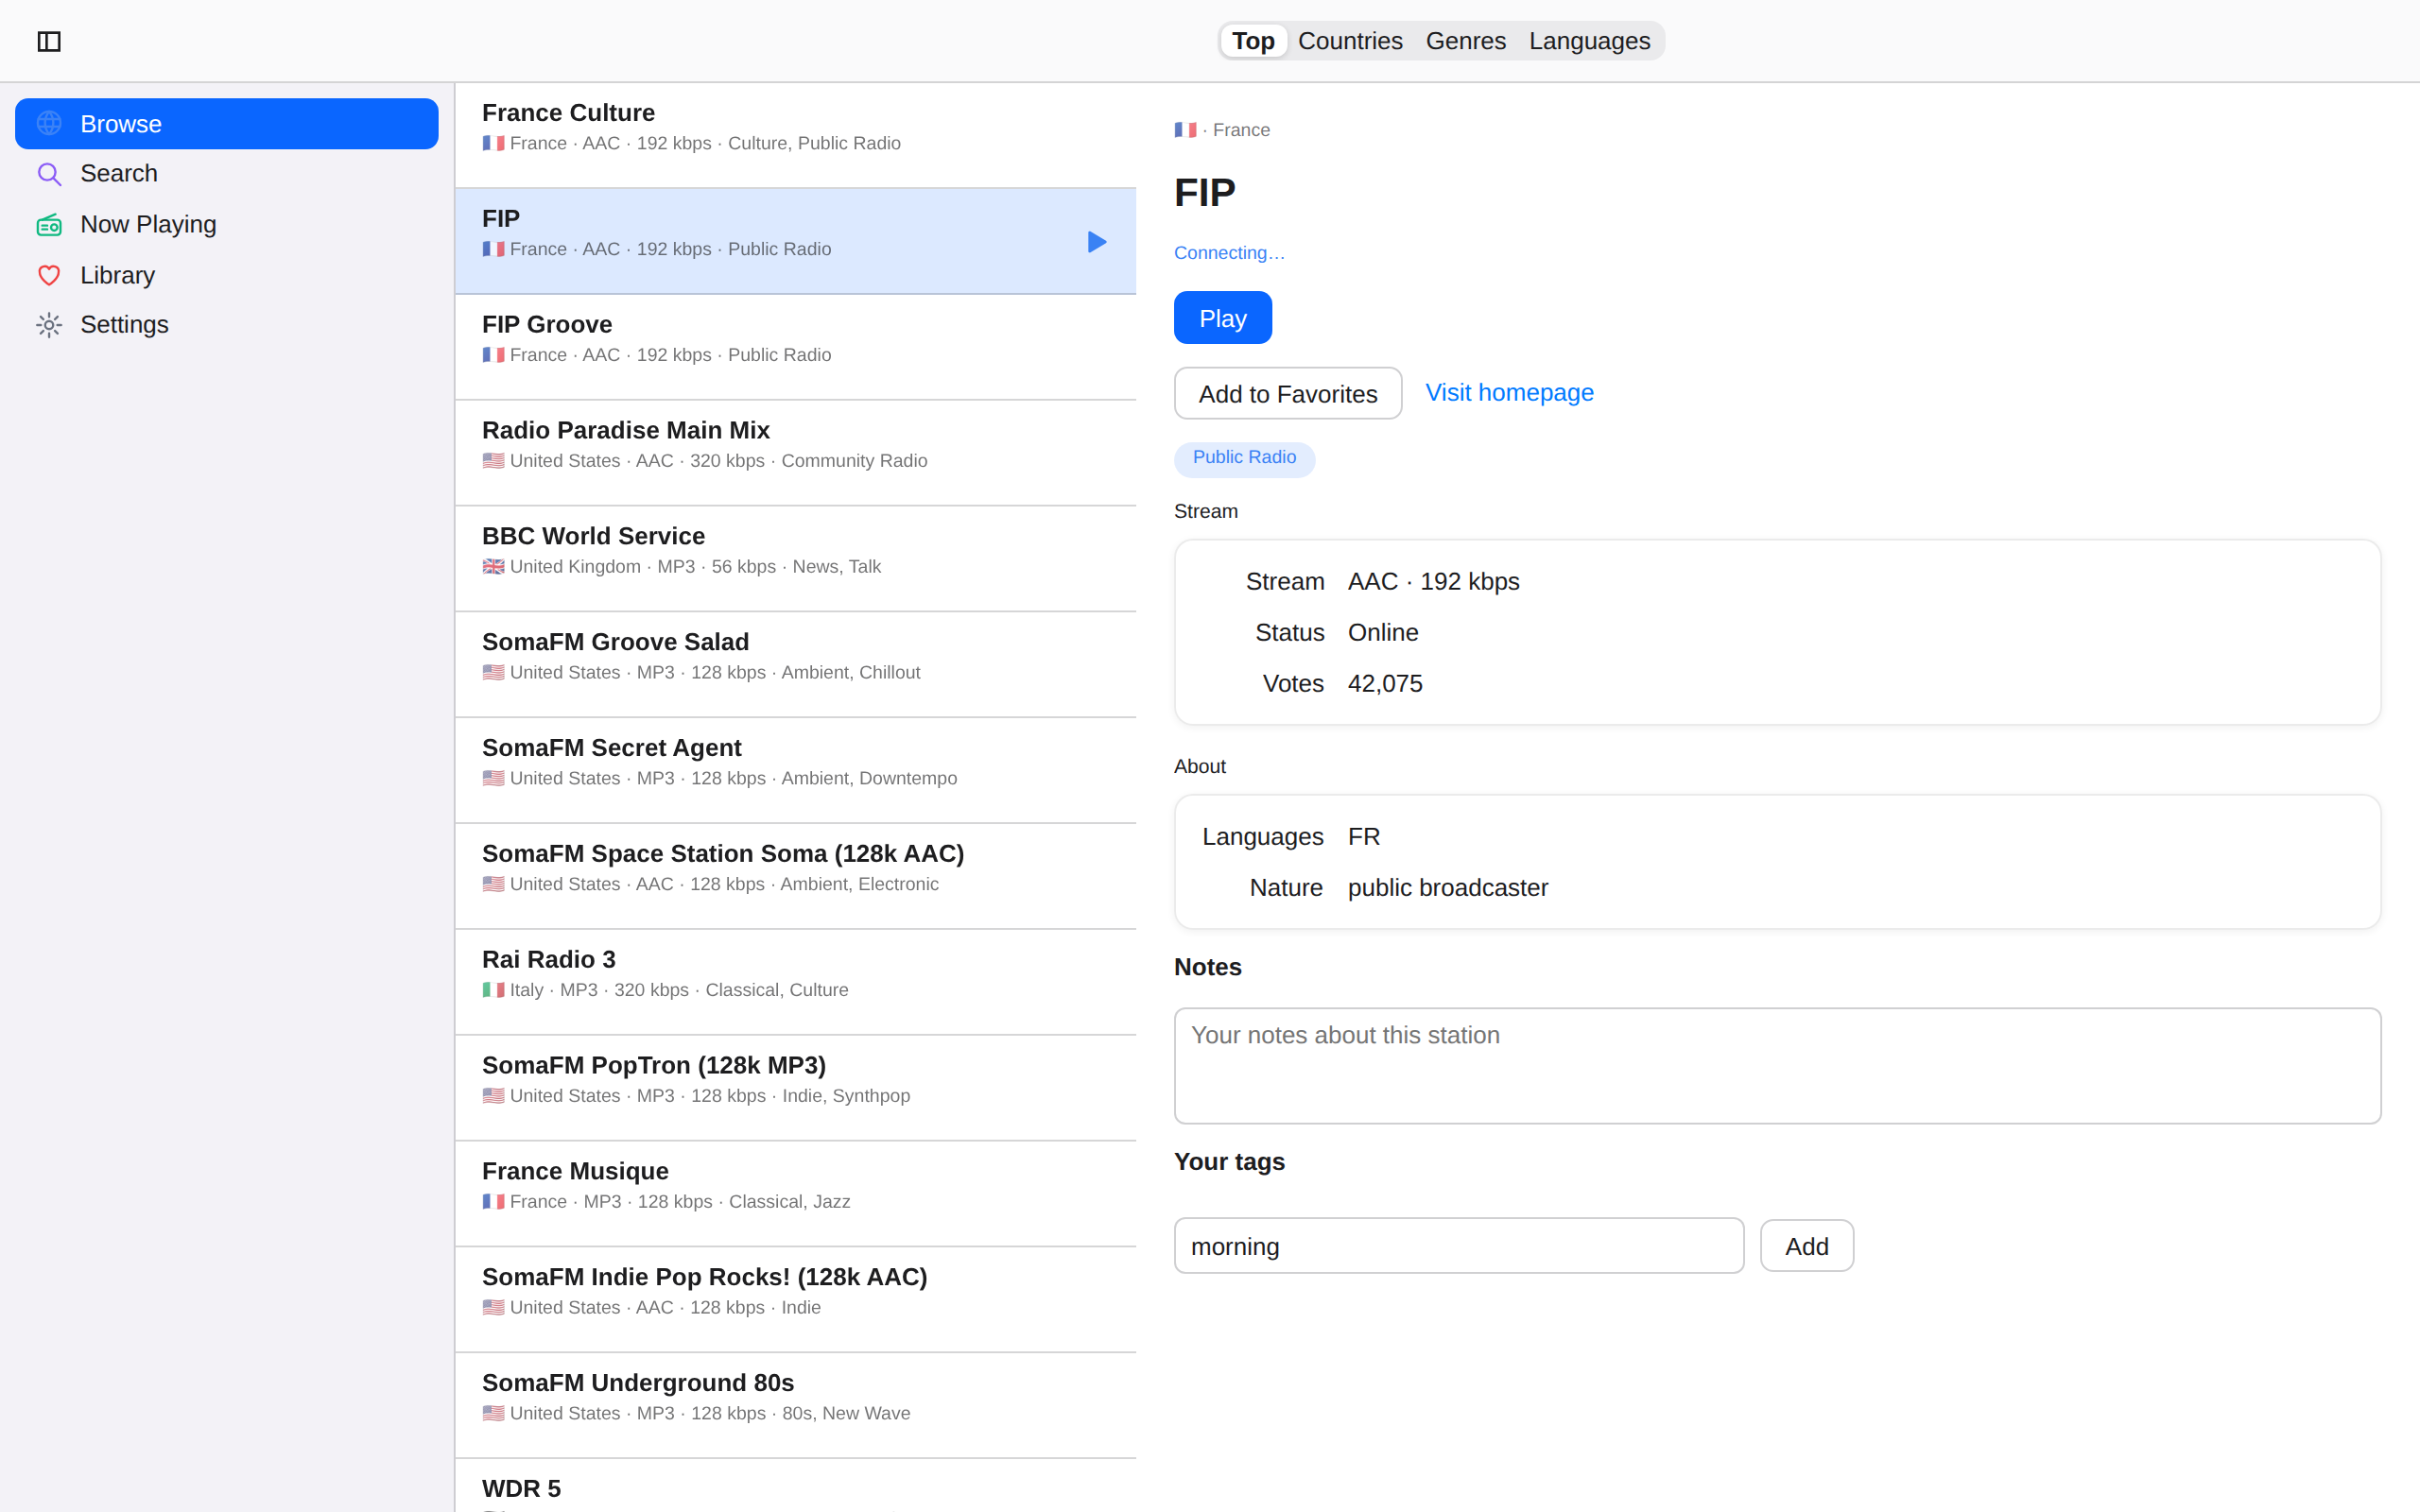Open Library in the sidebar
This screenshot has width=2420, height=1512.
(x=227, y=275)
